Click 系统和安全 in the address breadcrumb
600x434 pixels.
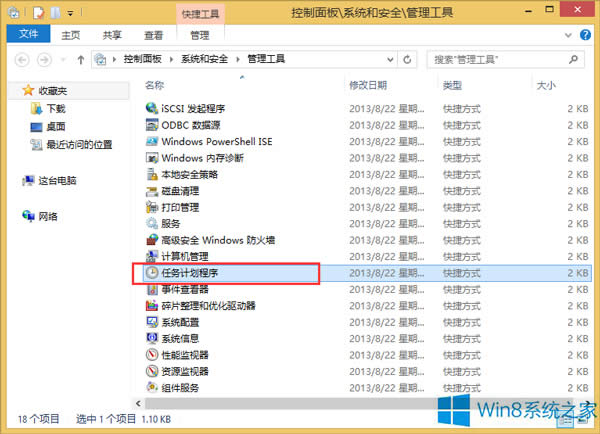coord(204,59)
